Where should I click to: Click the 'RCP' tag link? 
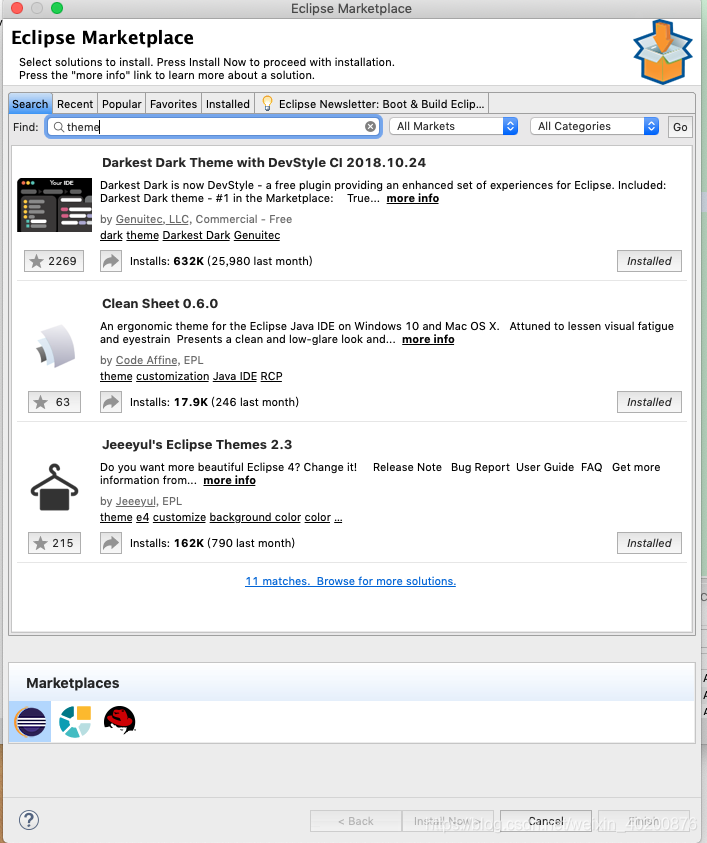[x=272, y=376]
